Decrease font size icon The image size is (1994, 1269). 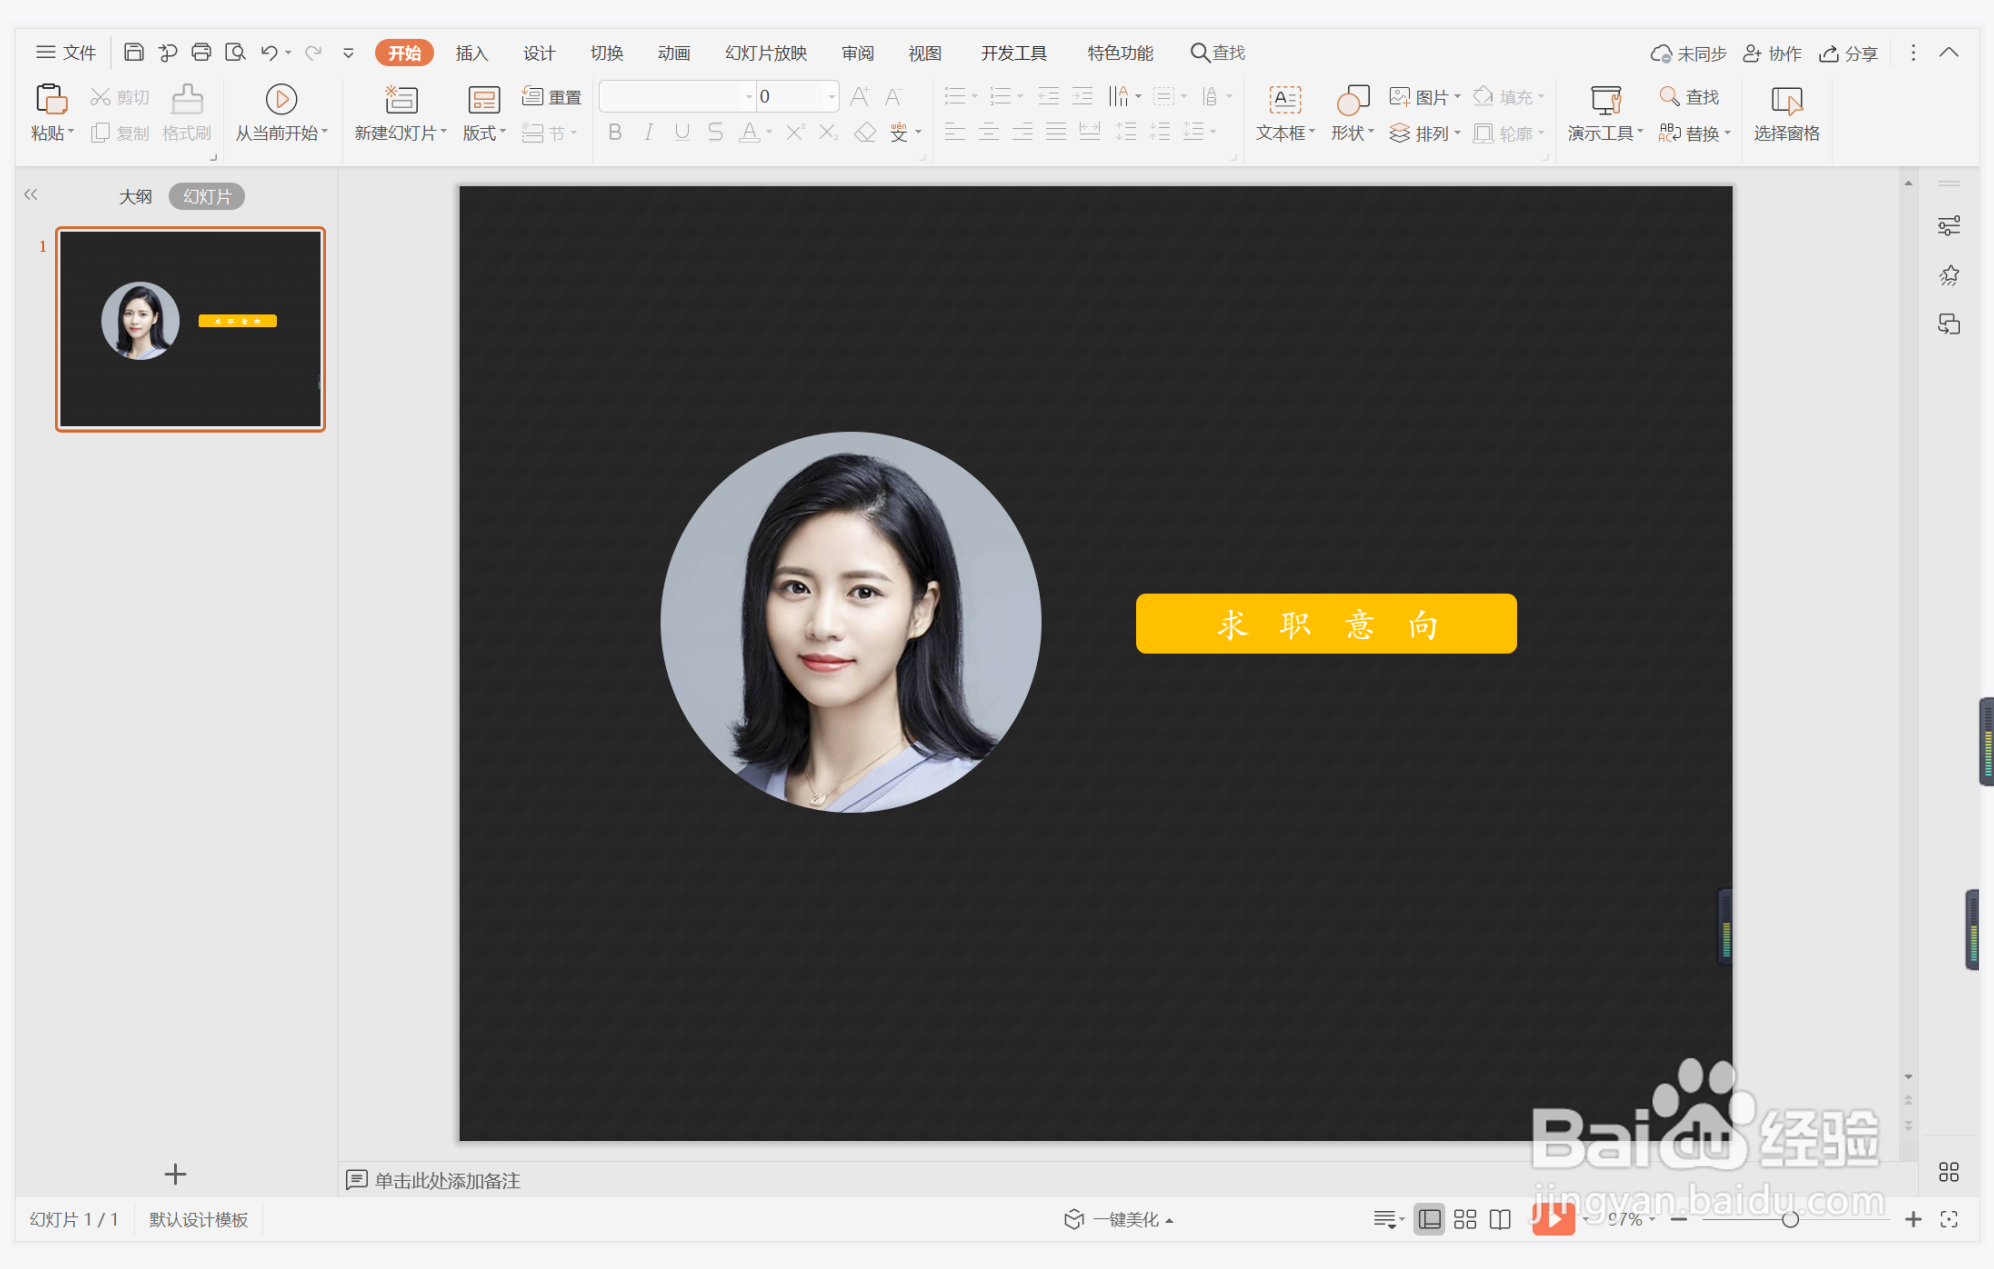tap(894, 97)
